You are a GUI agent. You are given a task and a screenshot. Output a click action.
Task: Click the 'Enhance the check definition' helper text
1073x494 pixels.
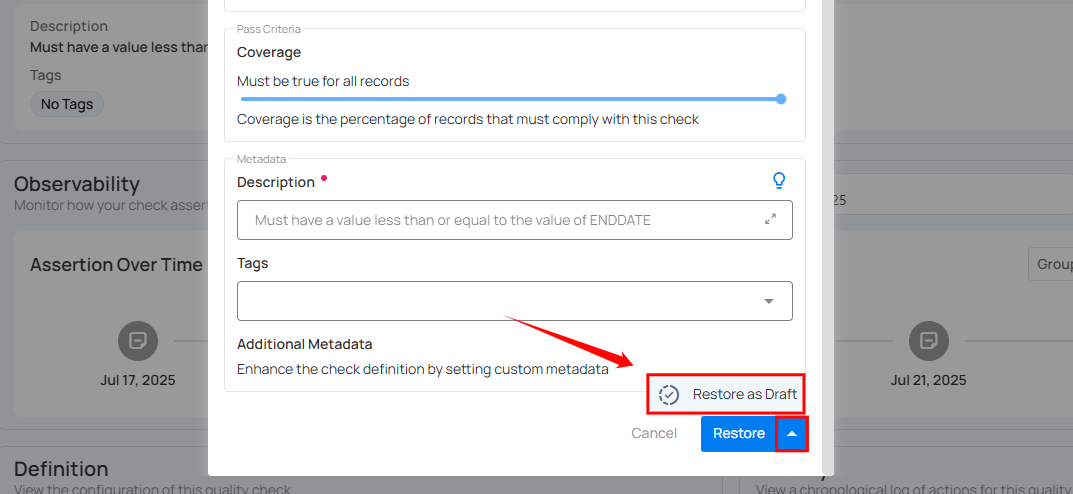pyautogui.click(x=423, y=369)
